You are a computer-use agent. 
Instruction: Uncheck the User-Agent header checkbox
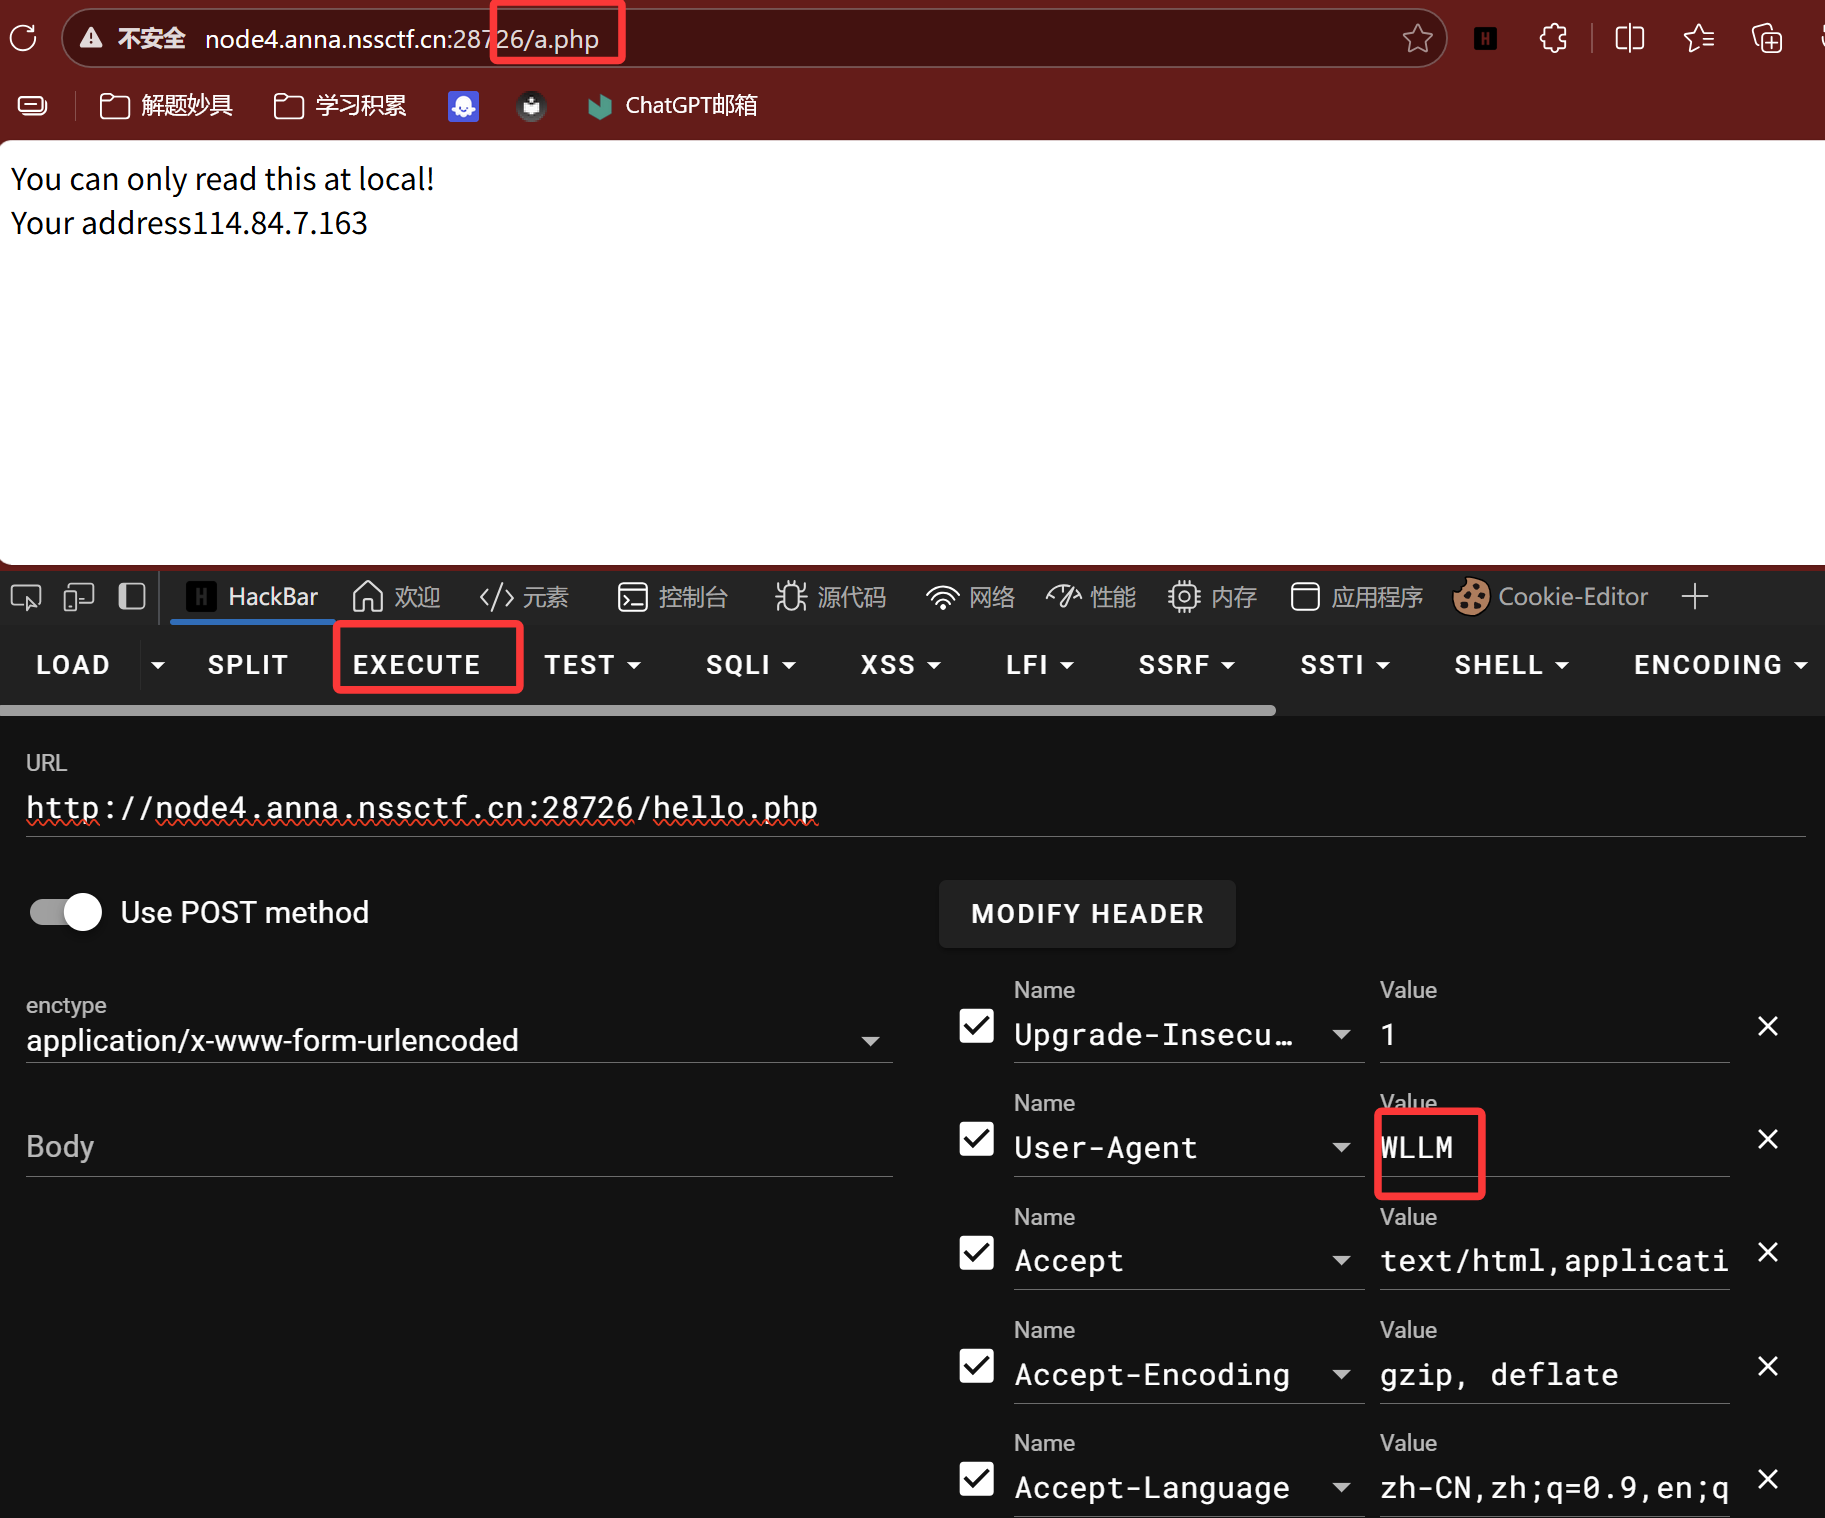pyautogui.click(x=976, y=1139)
